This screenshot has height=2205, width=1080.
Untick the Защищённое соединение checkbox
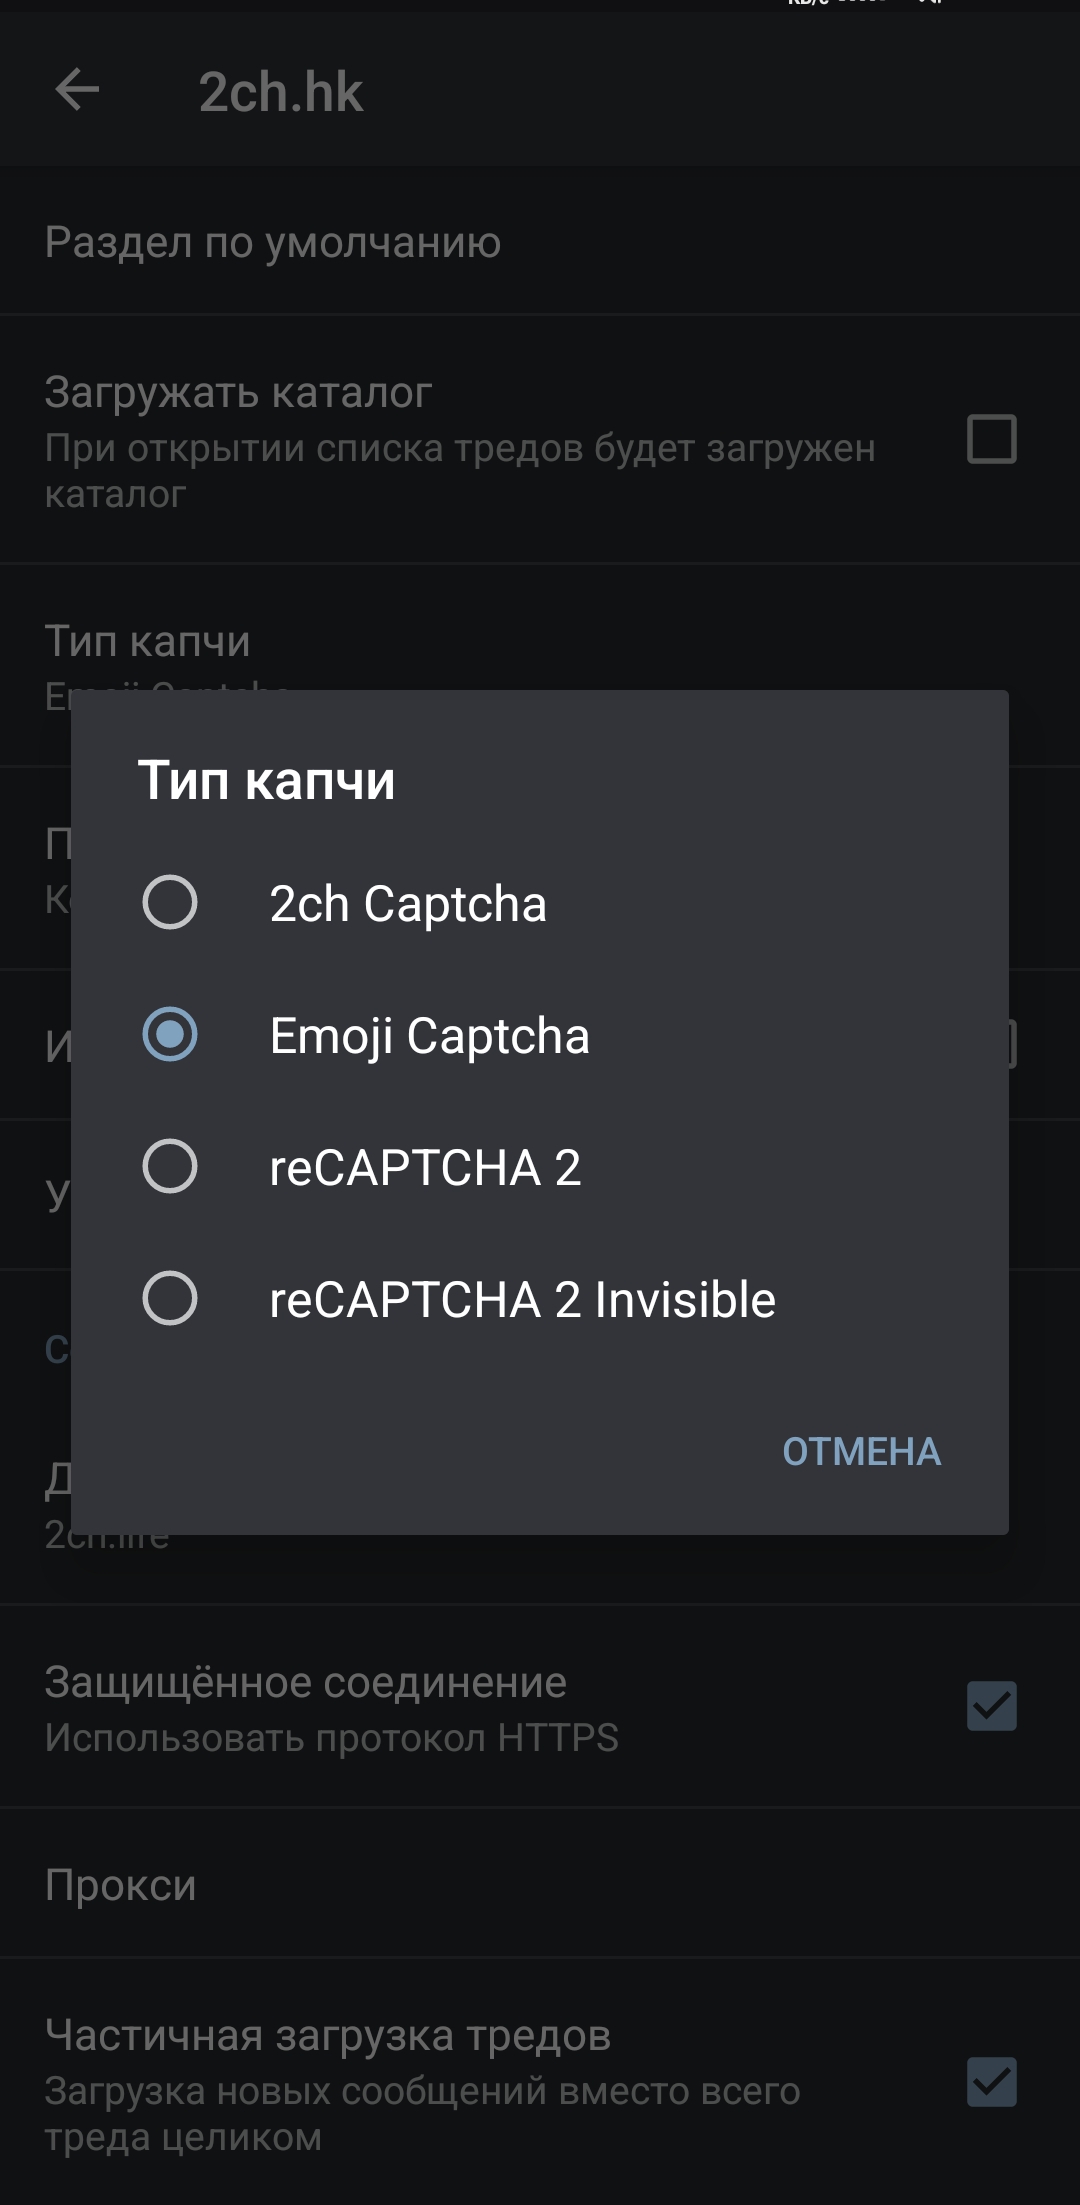click(x=991, y=1706)
